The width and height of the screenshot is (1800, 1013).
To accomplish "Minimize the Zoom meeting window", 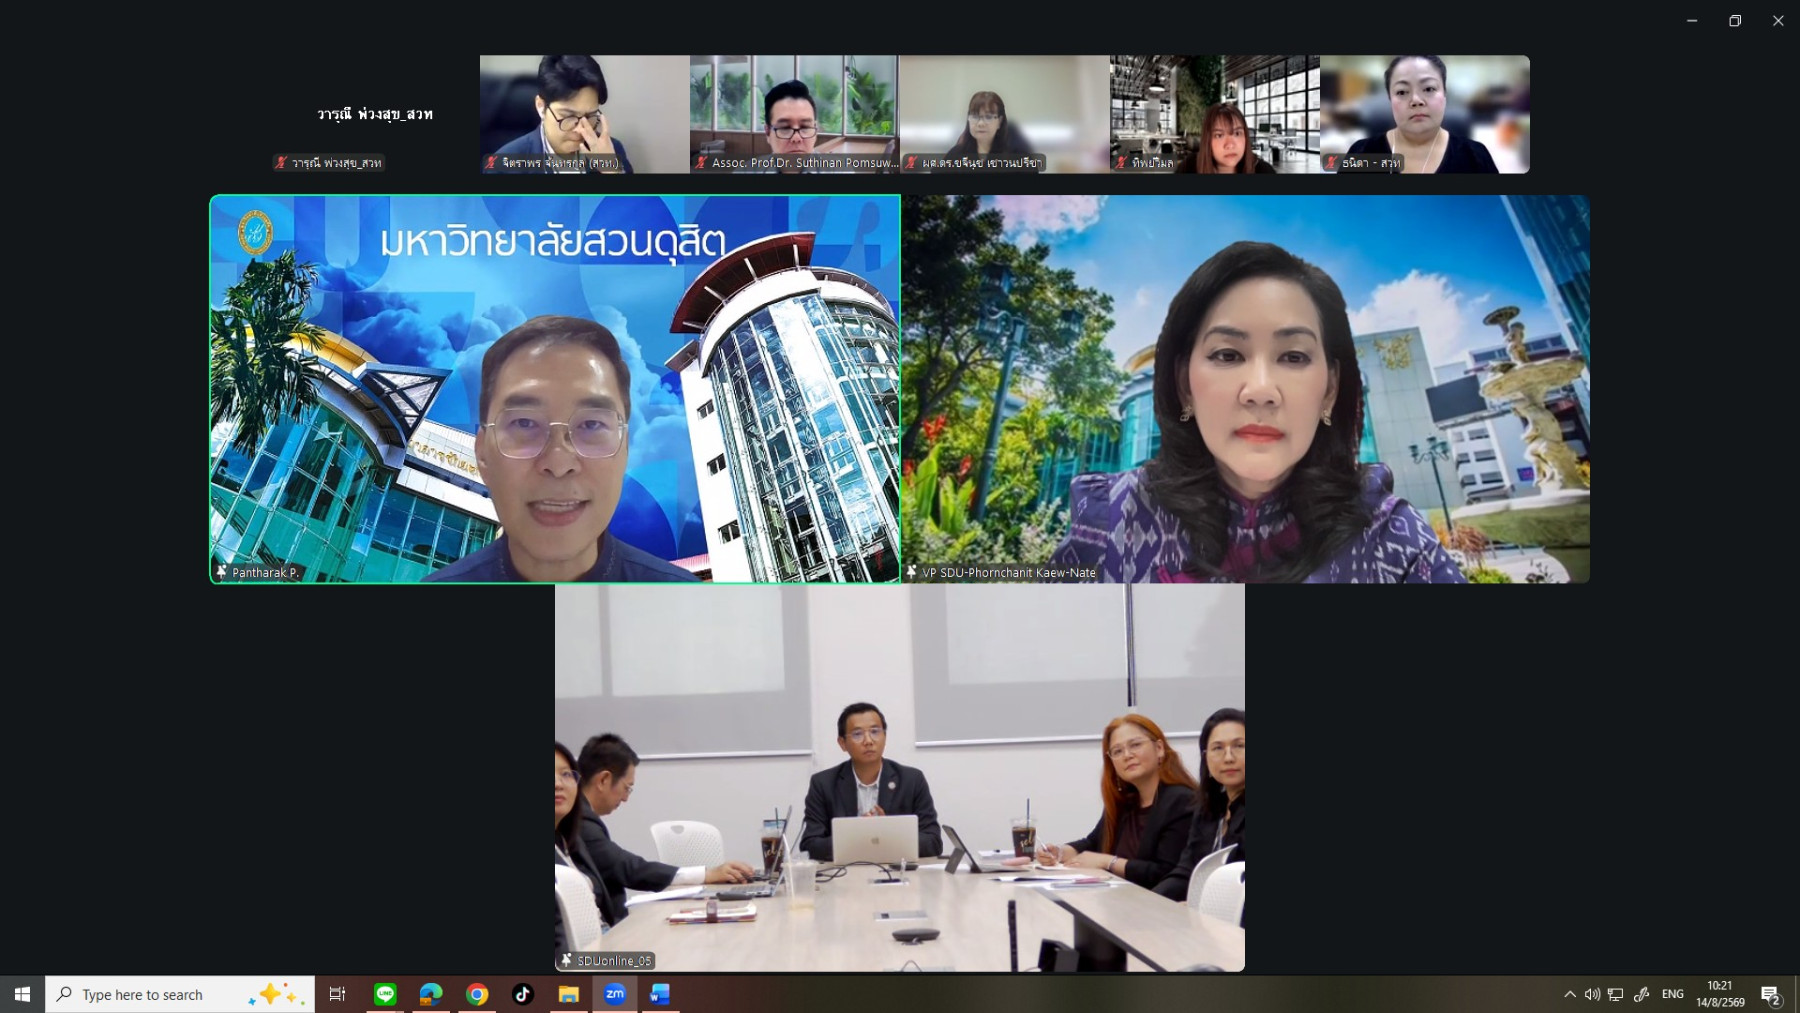I will (x=1692, y=20).
